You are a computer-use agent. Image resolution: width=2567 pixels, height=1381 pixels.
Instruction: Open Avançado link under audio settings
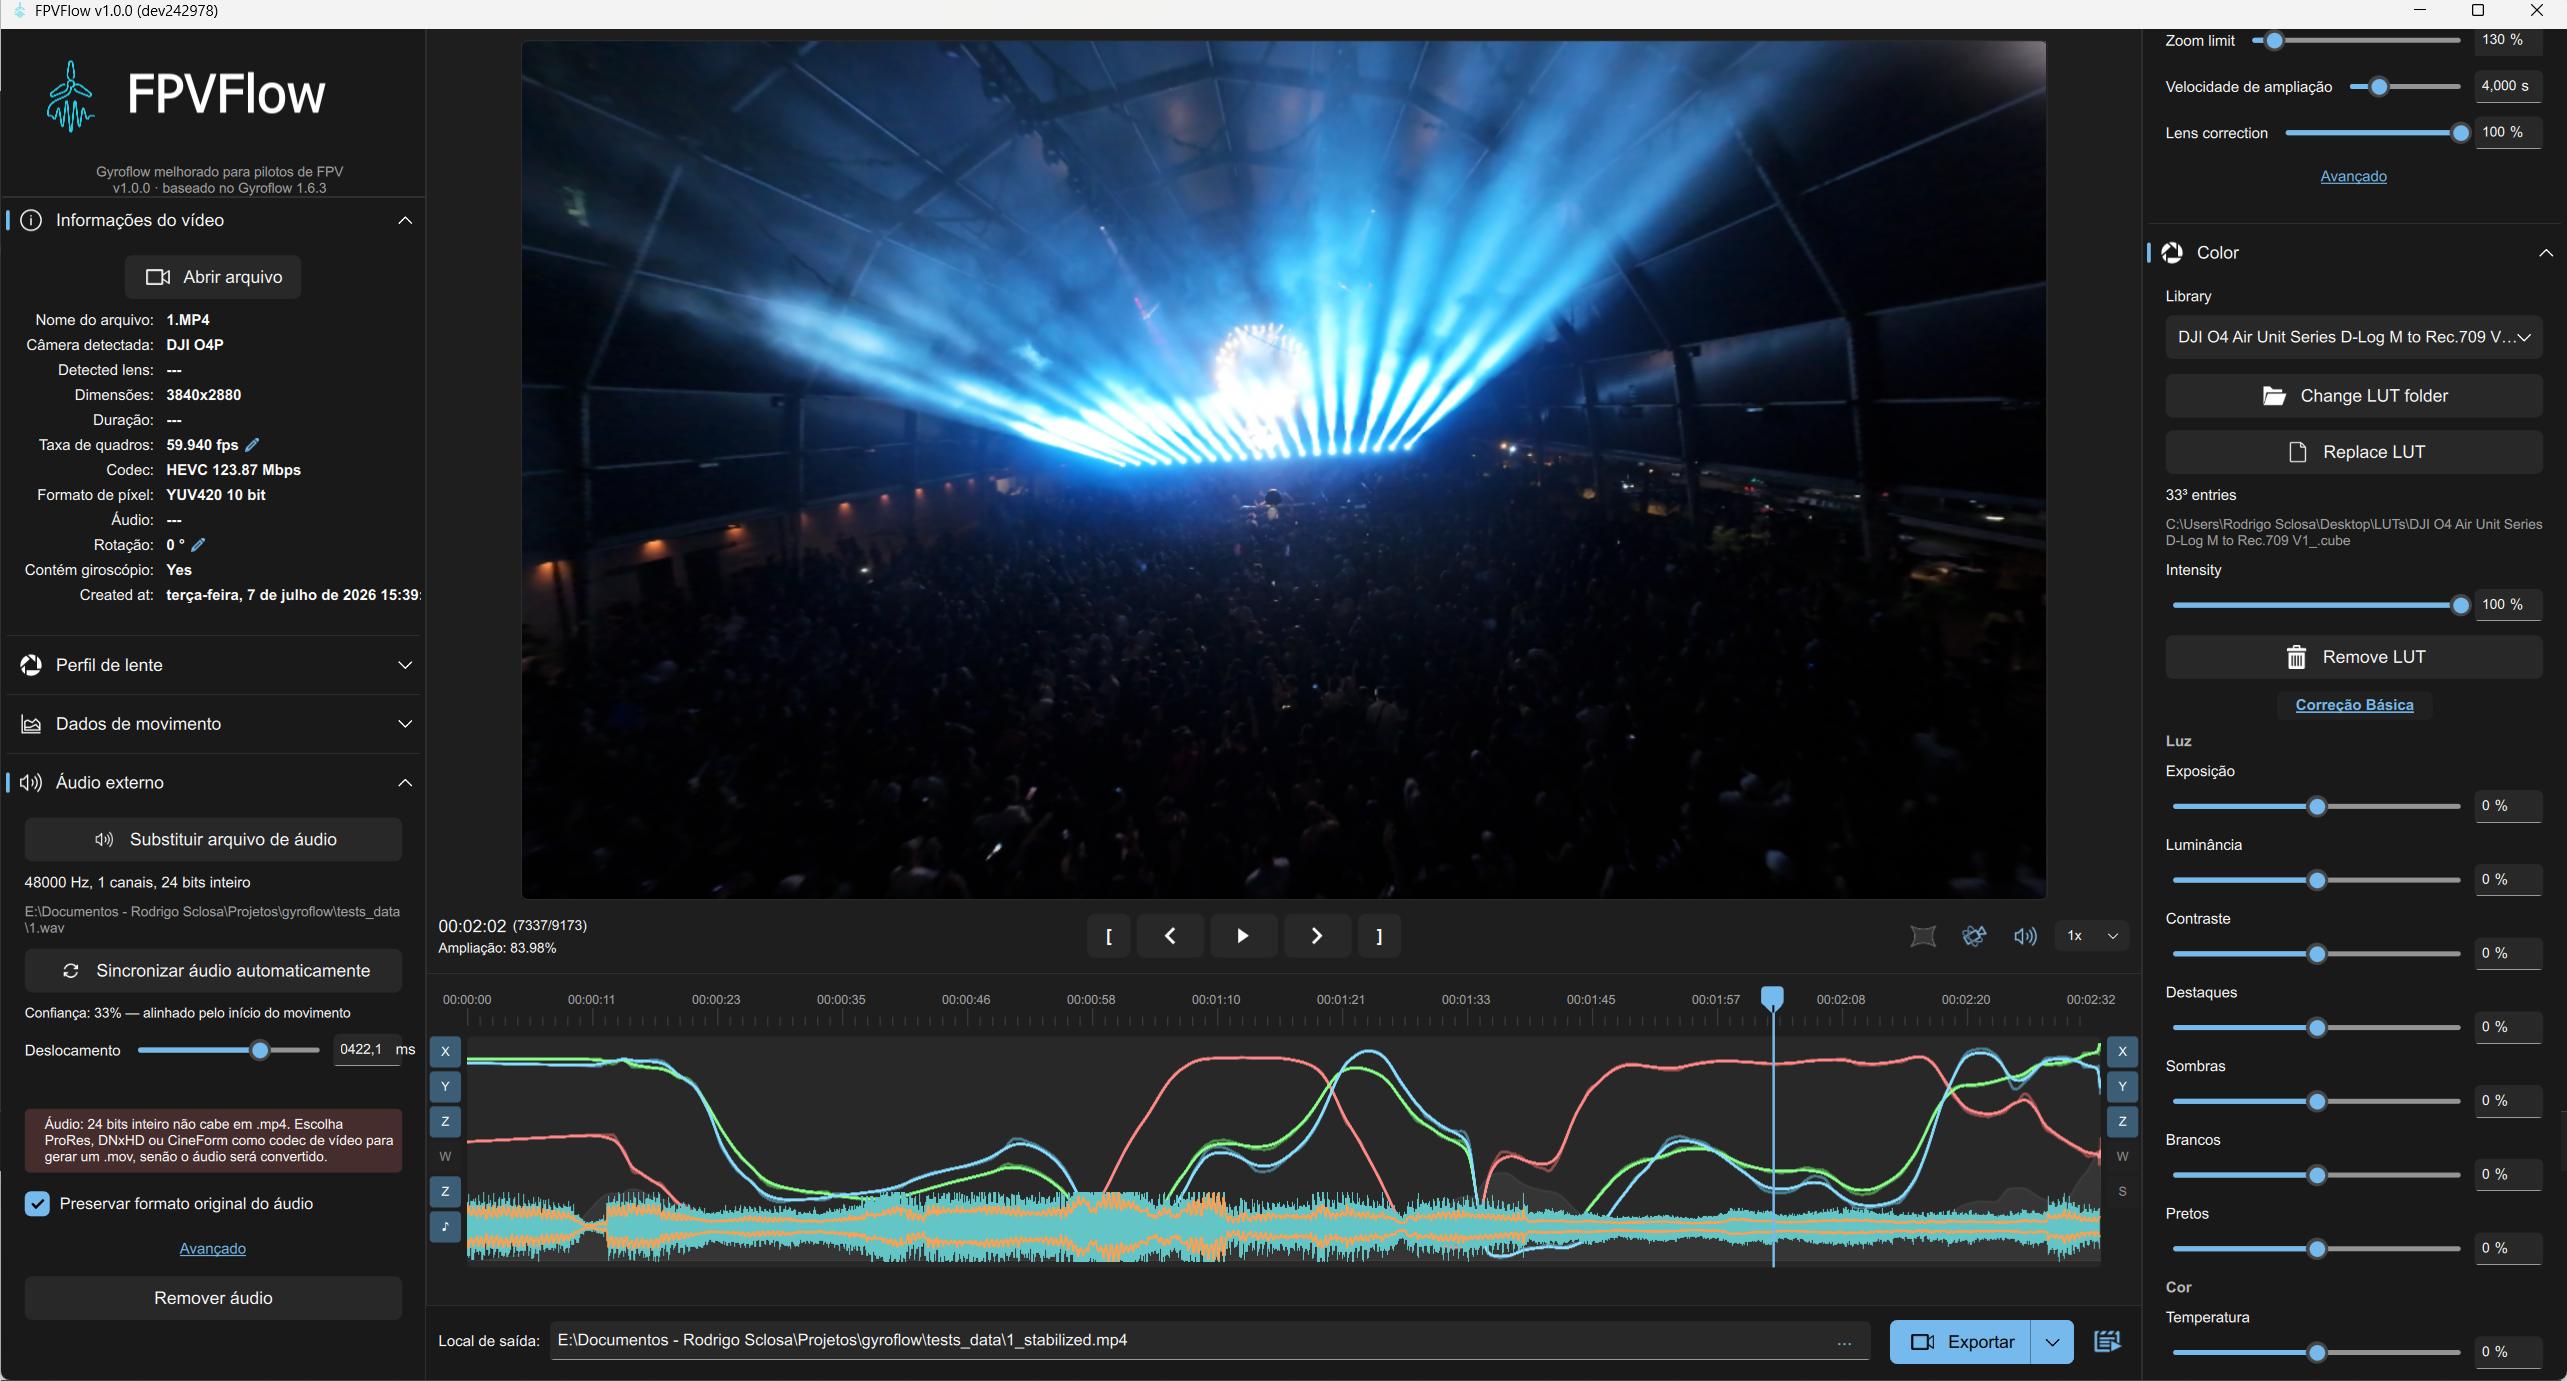click(x=212, y=1249)
